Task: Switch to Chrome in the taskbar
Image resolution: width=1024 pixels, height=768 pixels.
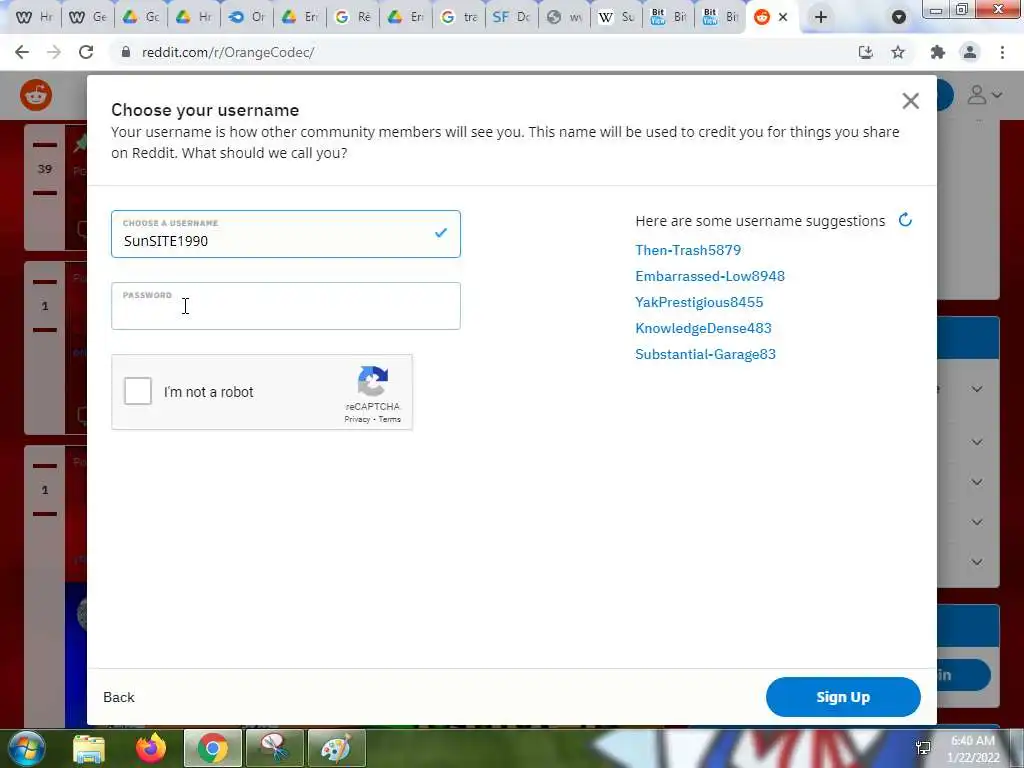Action: pos(213,748)
